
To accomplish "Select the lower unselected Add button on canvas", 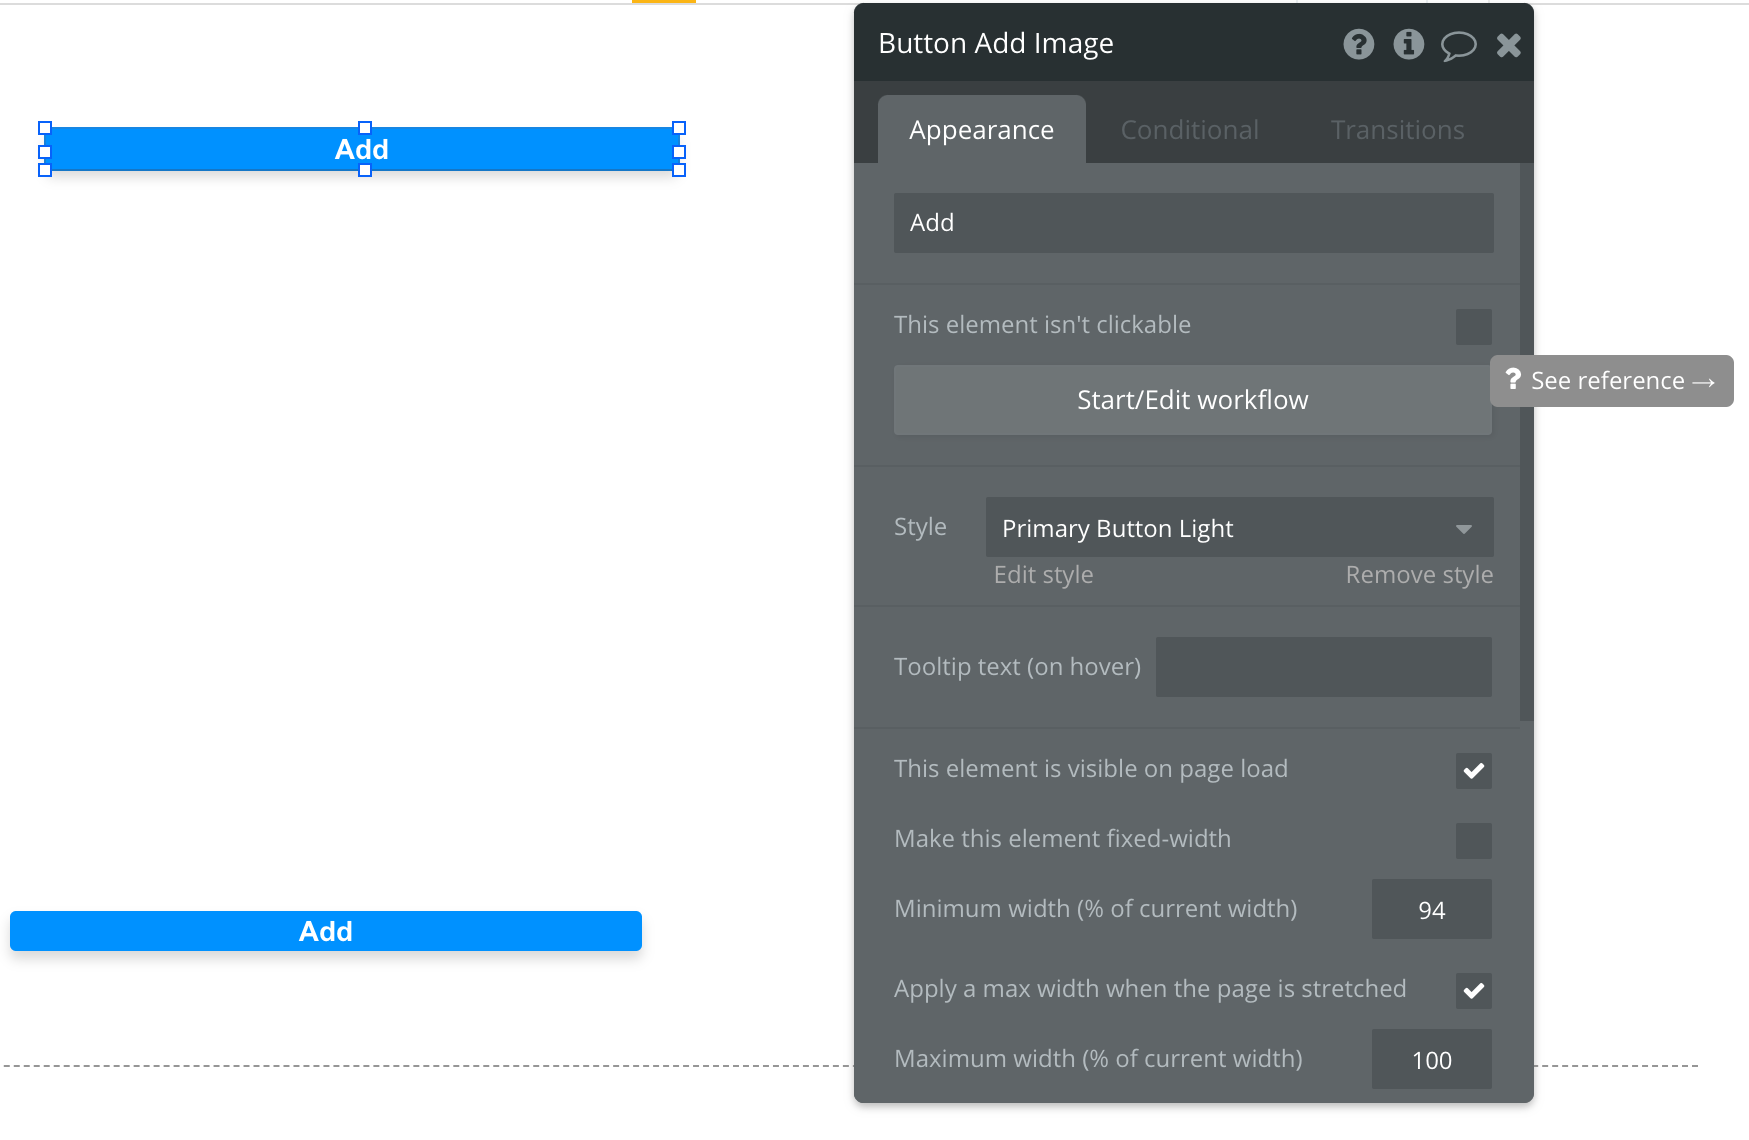I will [326, 931].
